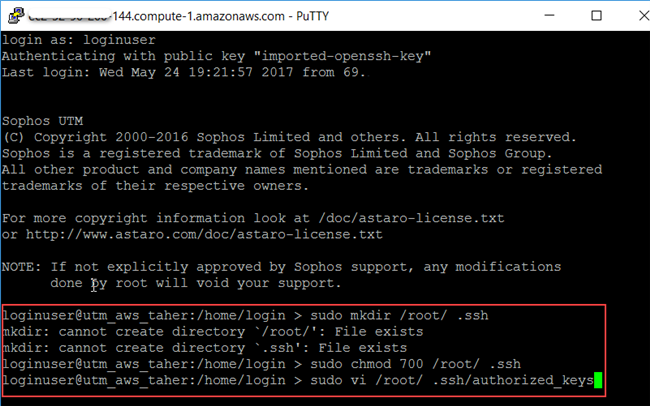Screen dimensions: 650x406
Task: Click the "imported-openssh-key" text
Action: point(342,56)
